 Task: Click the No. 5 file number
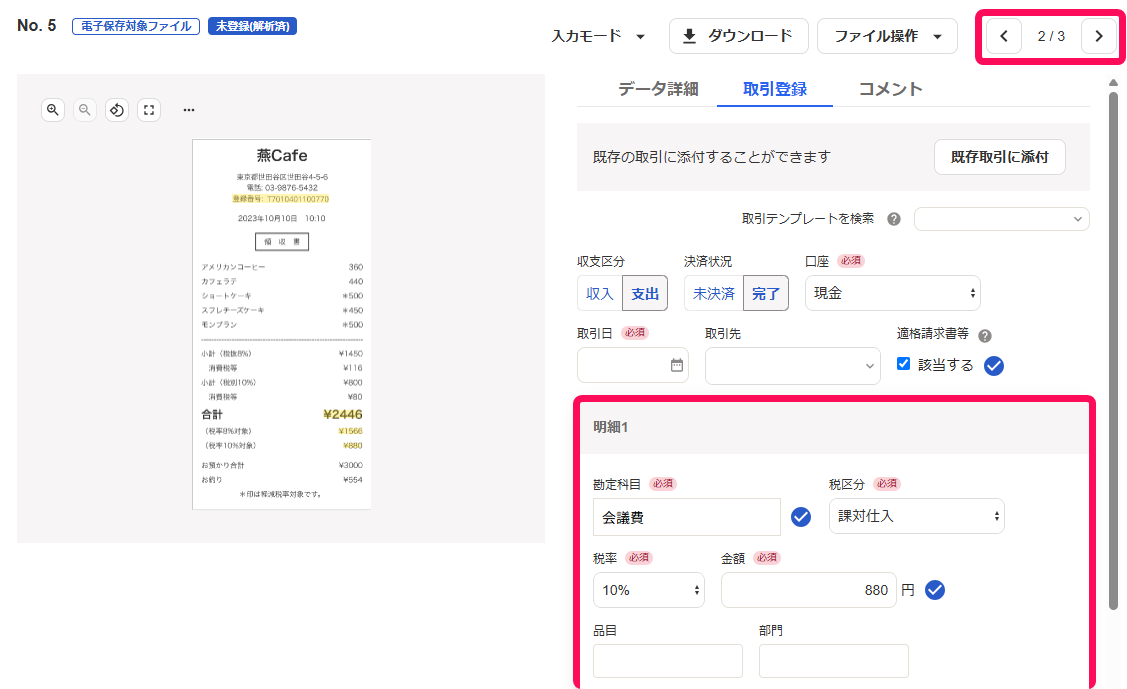pyautogui.click(x=37, y=26)
